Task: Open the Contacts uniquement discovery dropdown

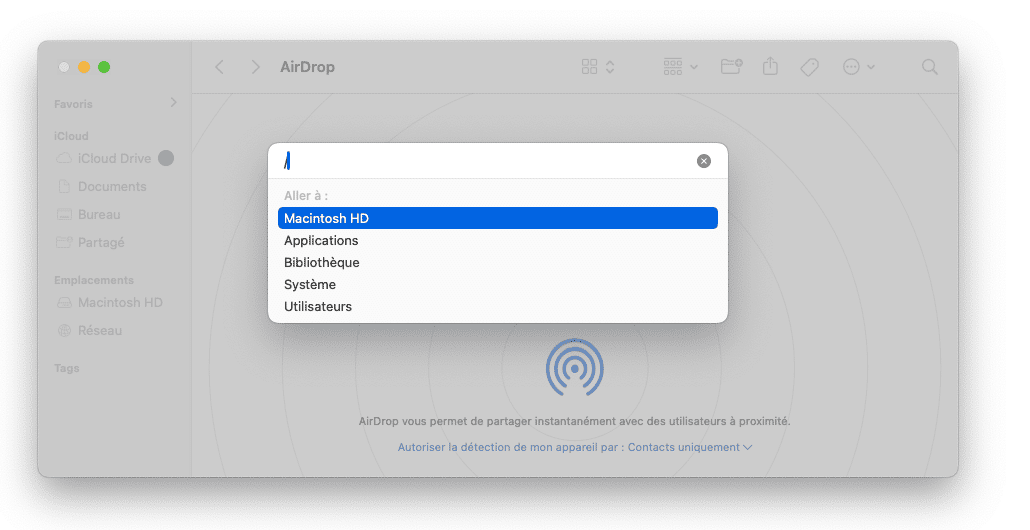Action: (x=690, y=447)
